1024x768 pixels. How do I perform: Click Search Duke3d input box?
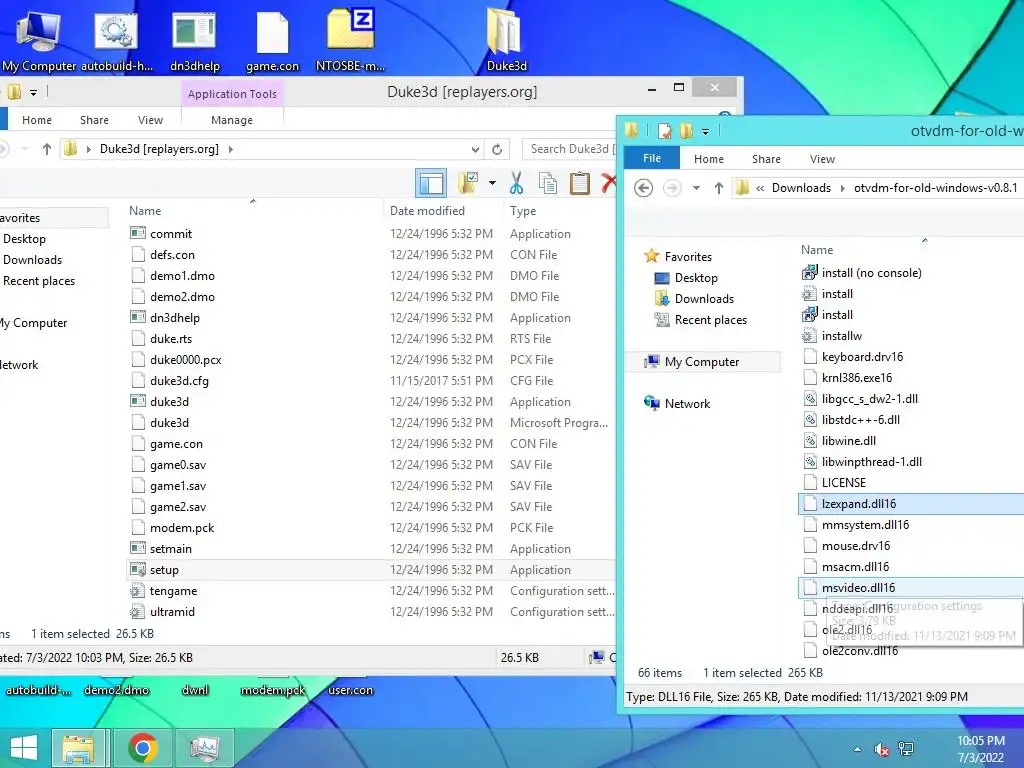point(570,149)
